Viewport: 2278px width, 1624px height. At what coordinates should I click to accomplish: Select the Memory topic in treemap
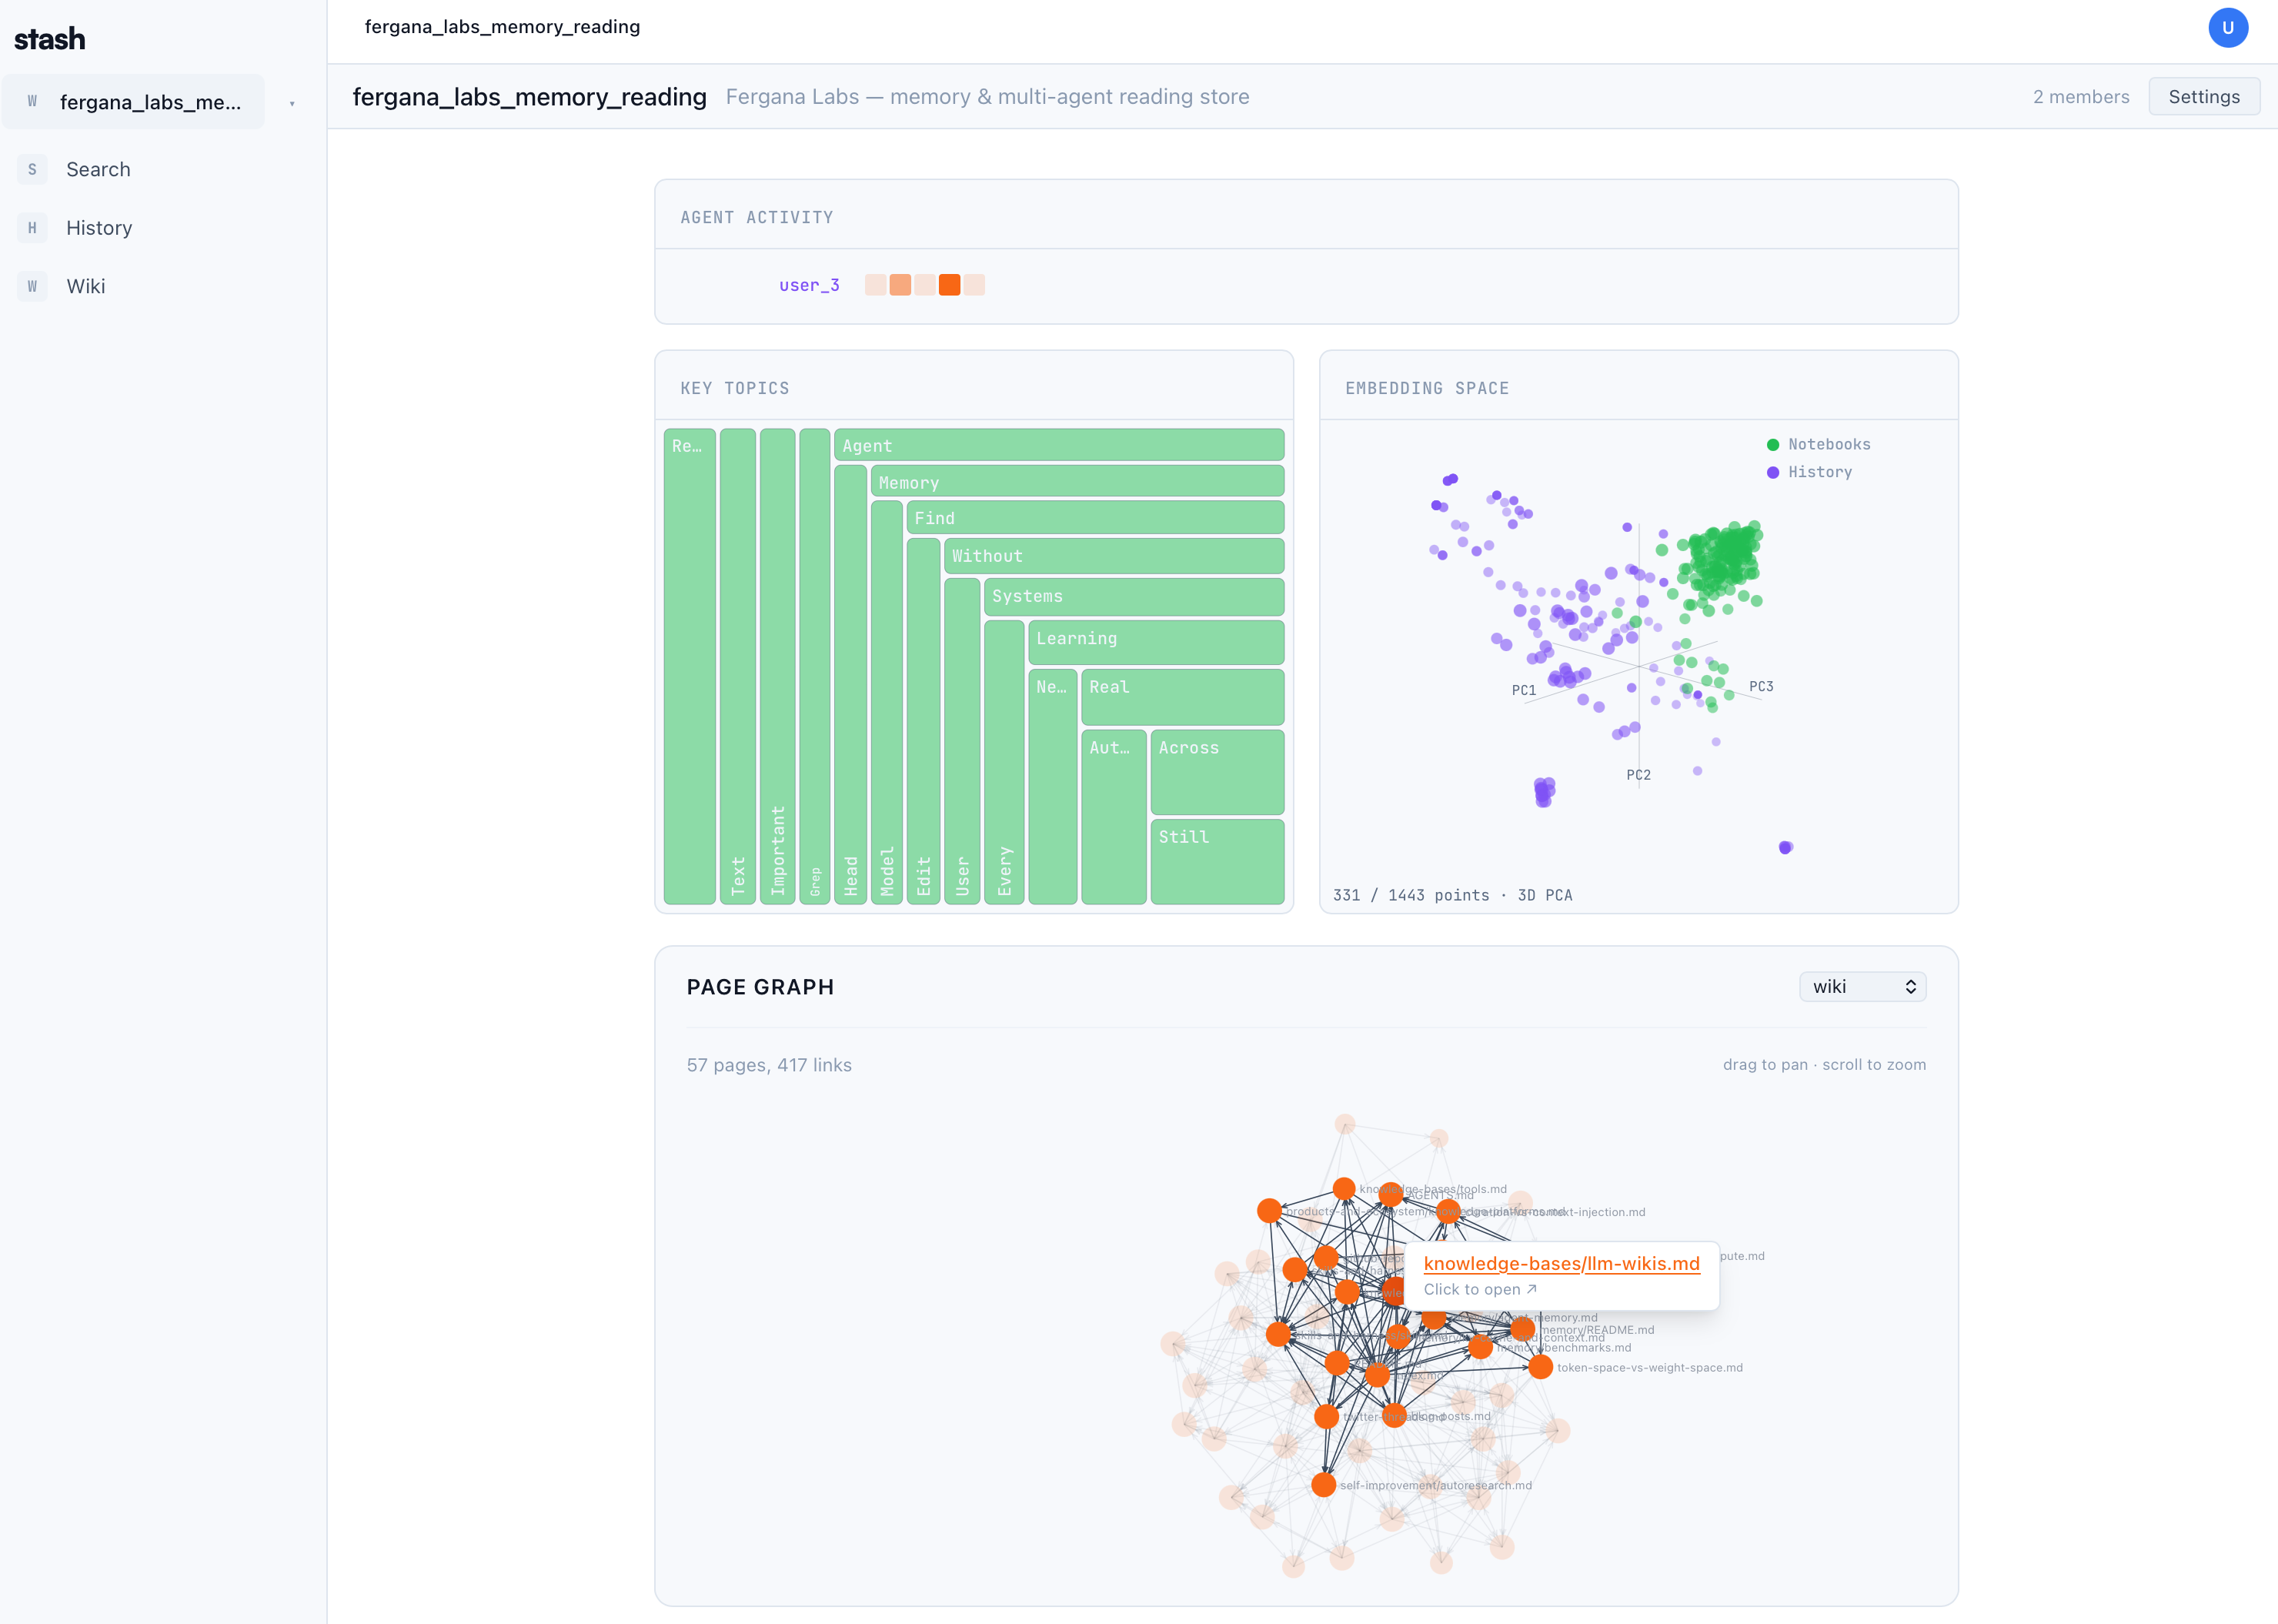[1077, 482]
